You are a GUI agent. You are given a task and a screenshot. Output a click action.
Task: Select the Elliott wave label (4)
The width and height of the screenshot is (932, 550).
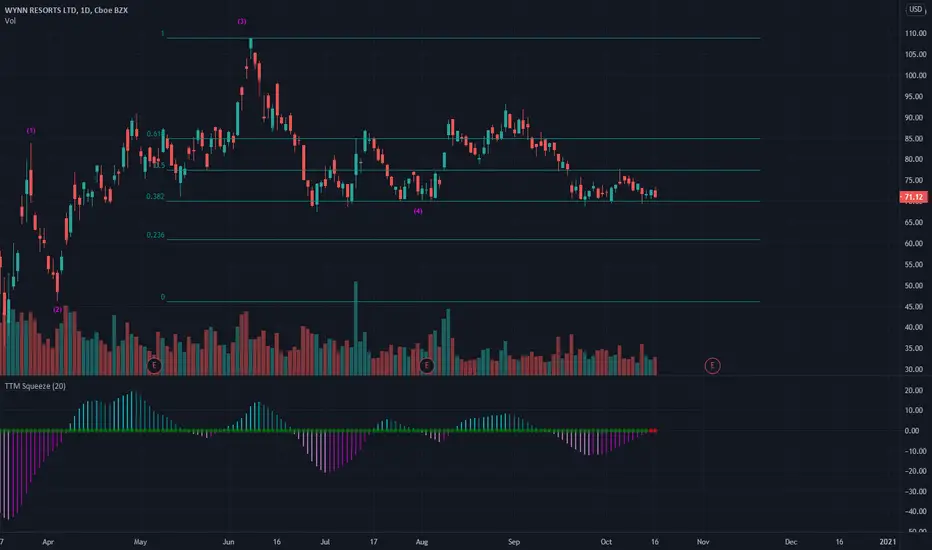418,211
